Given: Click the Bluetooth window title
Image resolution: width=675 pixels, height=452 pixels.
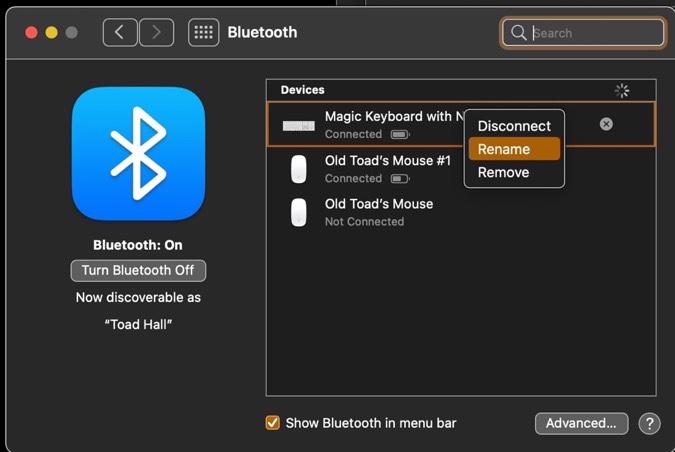Looking at the screenshot, I should tap(262, 32).
